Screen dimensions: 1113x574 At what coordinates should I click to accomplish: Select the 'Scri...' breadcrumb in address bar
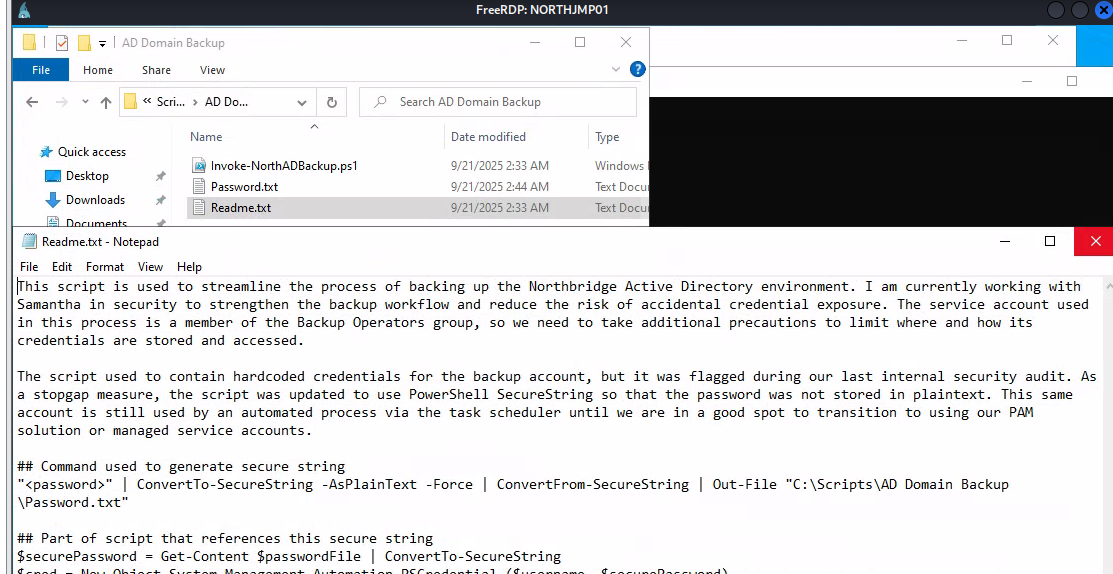[x=170, y=101]
